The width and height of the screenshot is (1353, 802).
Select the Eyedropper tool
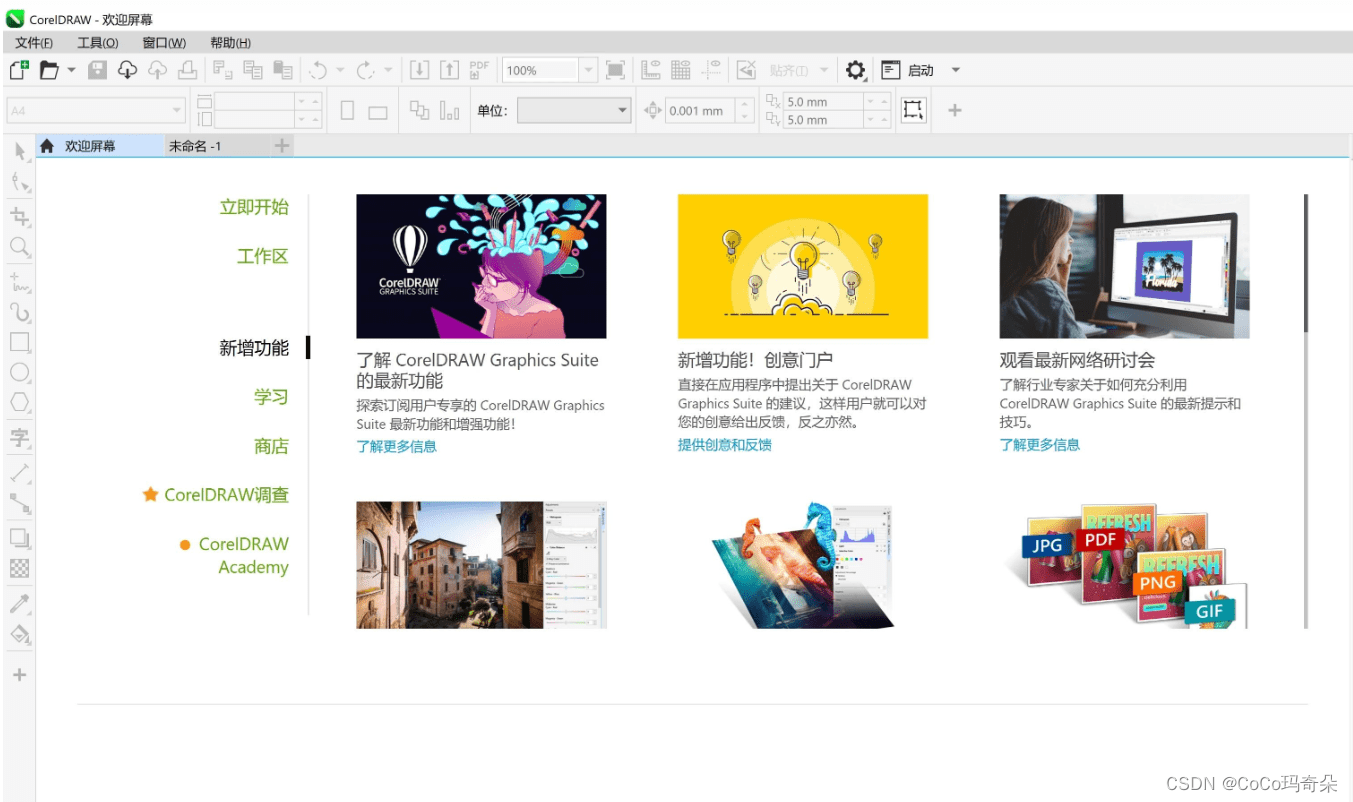[19, 603]
